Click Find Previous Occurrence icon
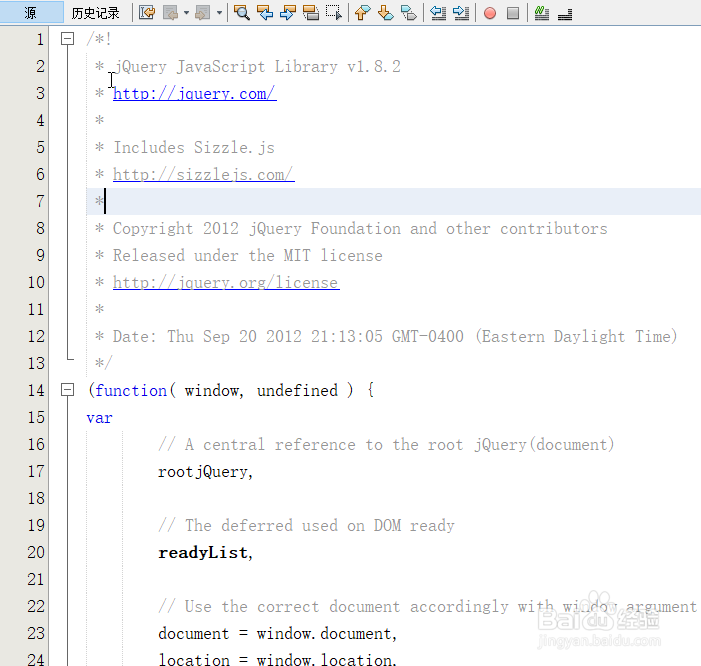 tap(265, 13)
